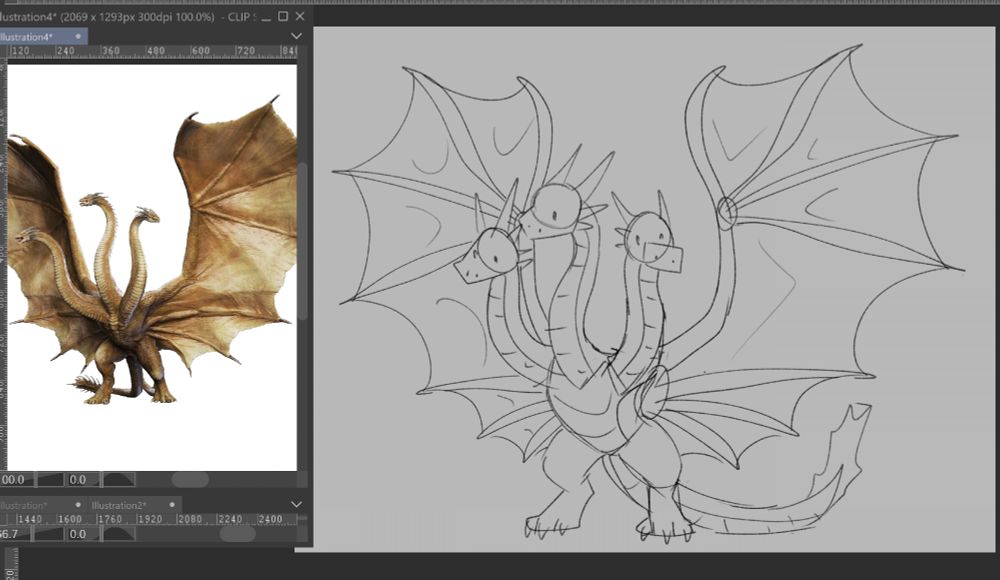
Task: Click the zoom percentage field showing 100.0
Action: pyautogui.click(x=14, y=479)
